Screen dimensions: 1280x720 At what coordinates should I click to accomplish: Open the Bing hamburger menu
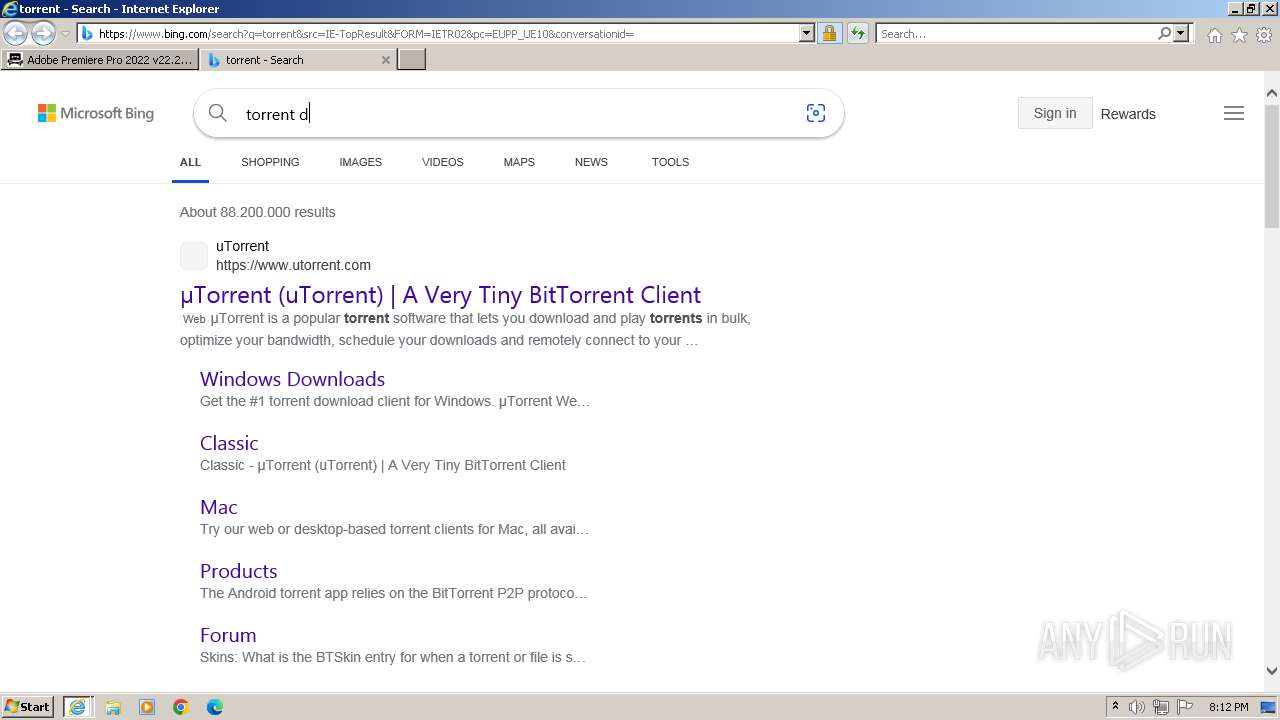point(1234,113)
